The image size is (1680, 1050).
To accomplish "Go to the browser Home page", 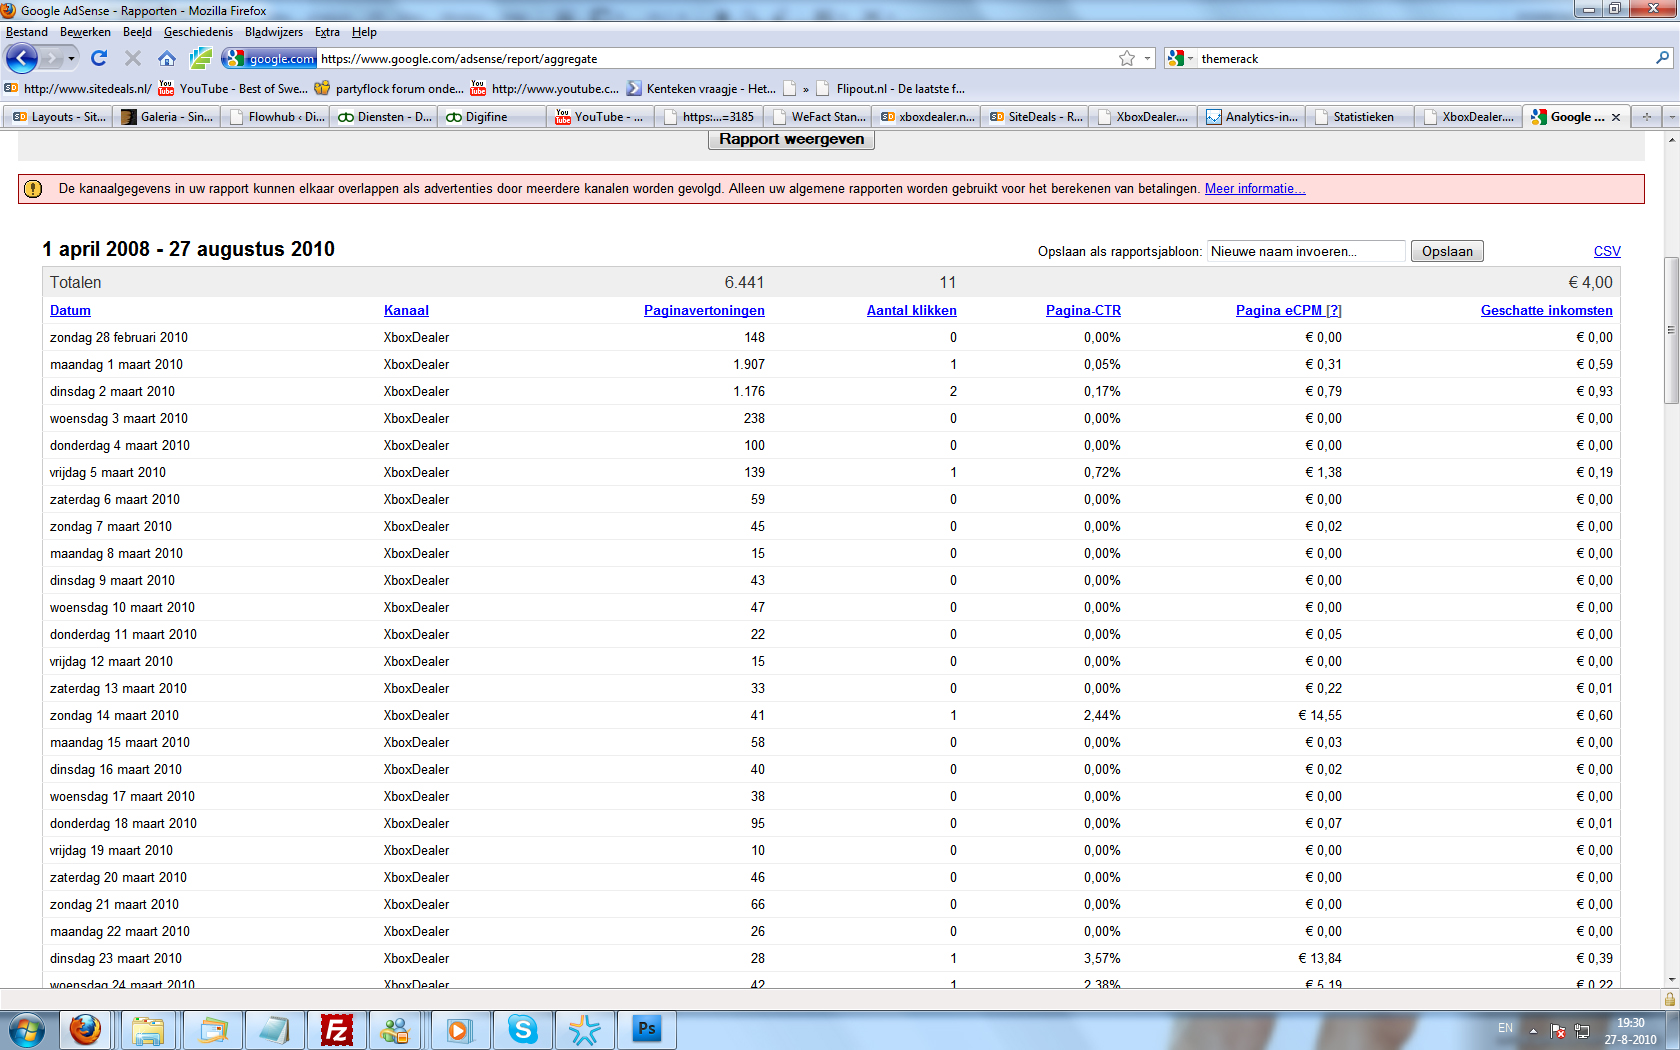I will [167, 59].
